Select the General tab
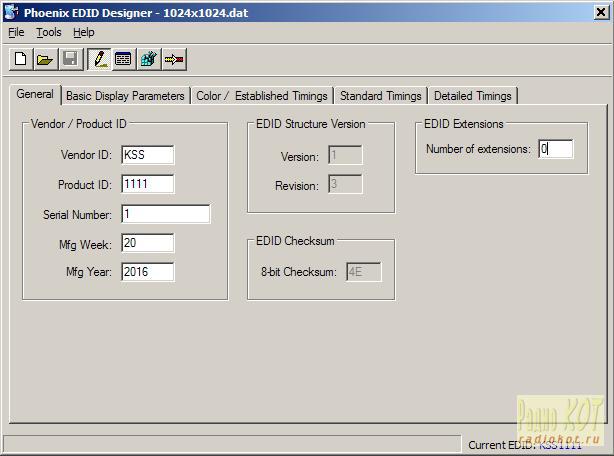This screenshot has height=456, width=614. click(x=35, y=94)
